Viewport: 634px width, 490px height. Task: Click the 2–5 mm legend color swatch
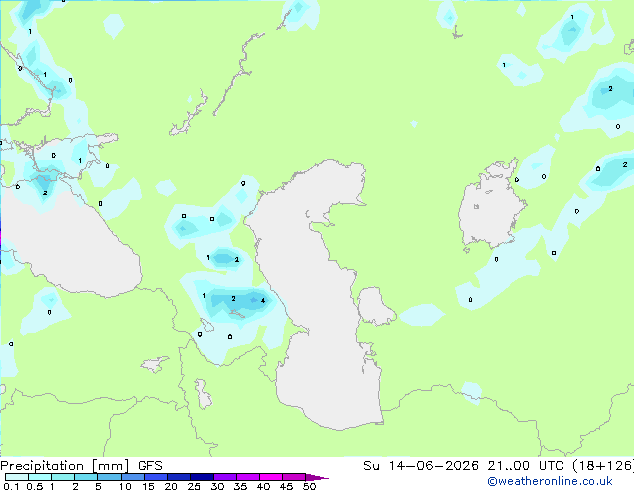(x=86, y=477)
